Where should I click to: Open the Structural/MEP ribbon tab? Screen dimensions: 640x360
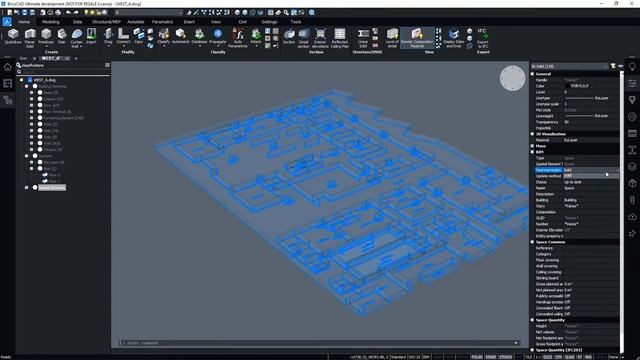[x=106, y=22]
